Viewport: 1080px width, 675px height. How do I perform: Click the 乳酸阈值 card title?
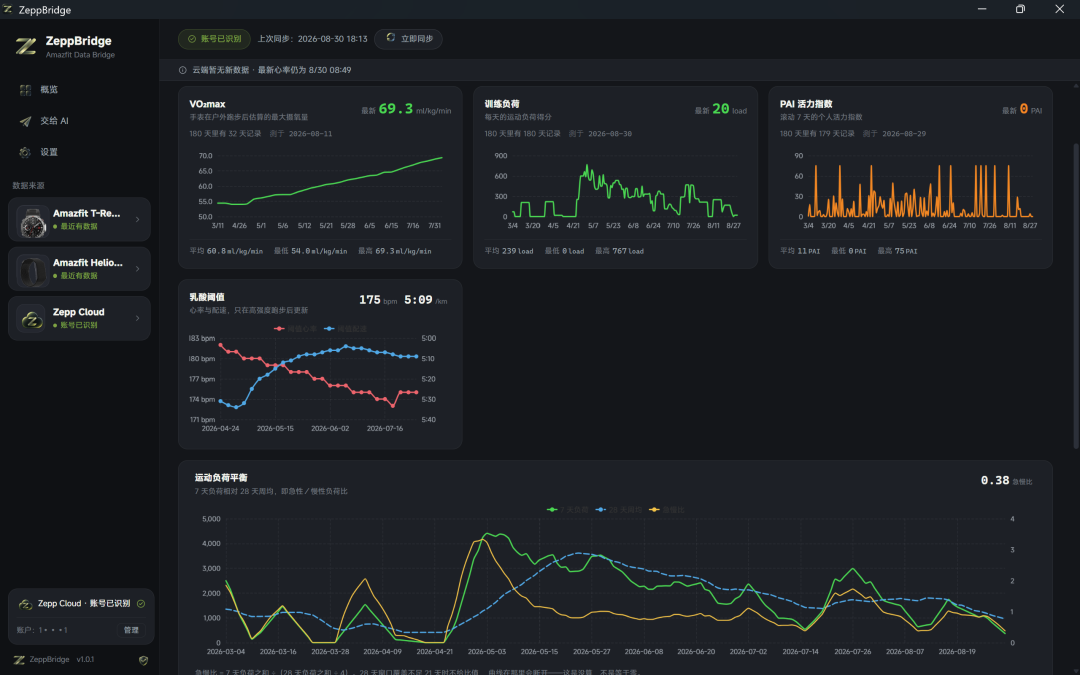point(207,297)
